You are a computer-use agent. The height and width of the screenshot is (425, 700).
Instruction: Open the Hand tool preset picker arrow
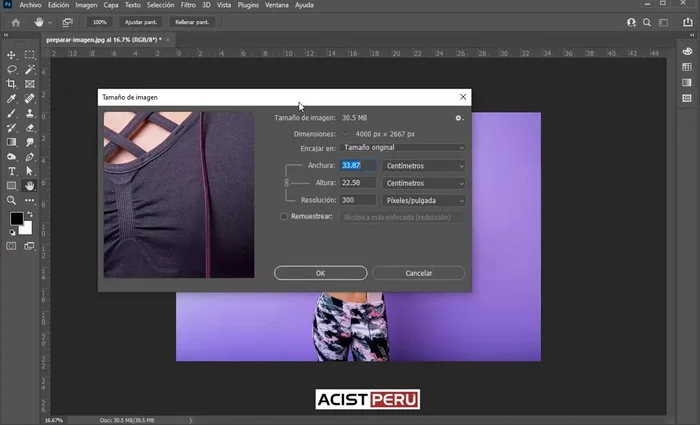click(50, 22)
